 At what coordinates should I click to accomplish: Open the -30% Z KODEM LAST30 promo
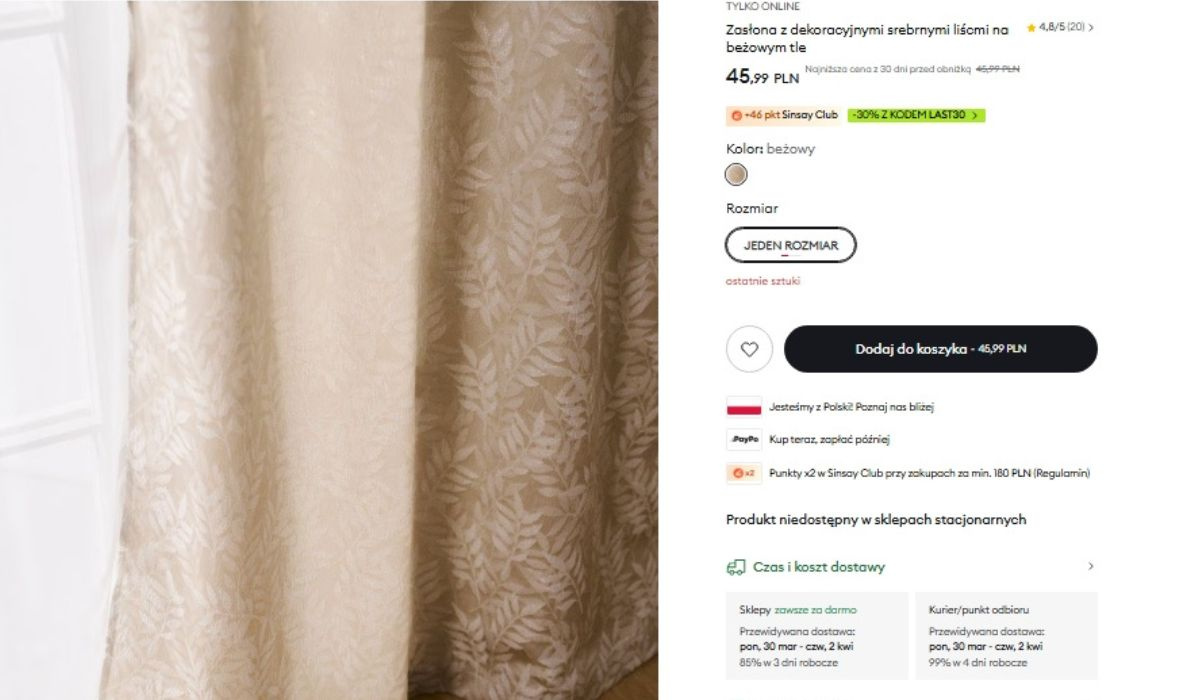click(915, 115)
